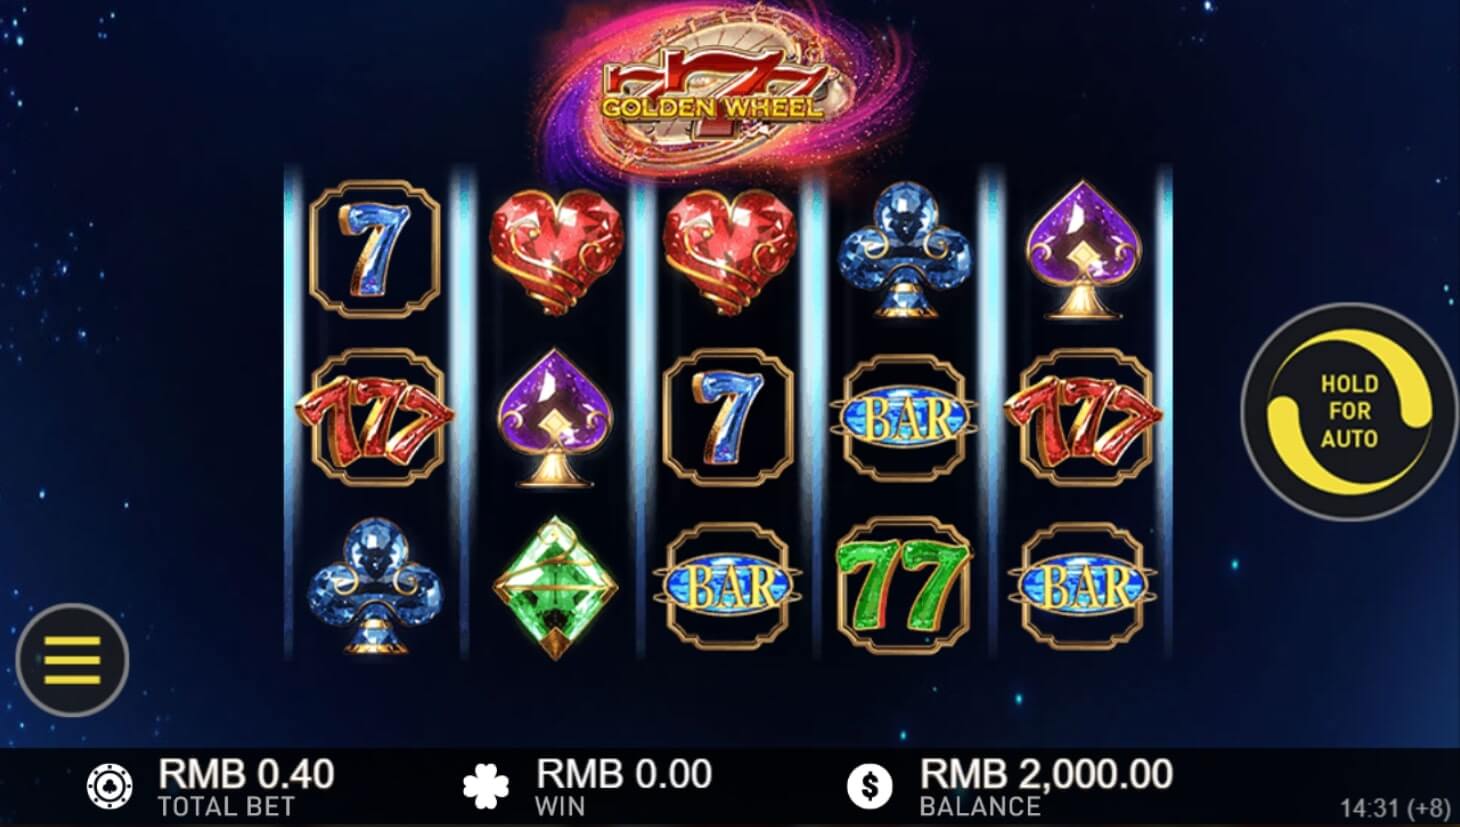The height and width of the screenshot is (827, 1460).
Task: Tap the clover win icon
Action: (486, 786)
